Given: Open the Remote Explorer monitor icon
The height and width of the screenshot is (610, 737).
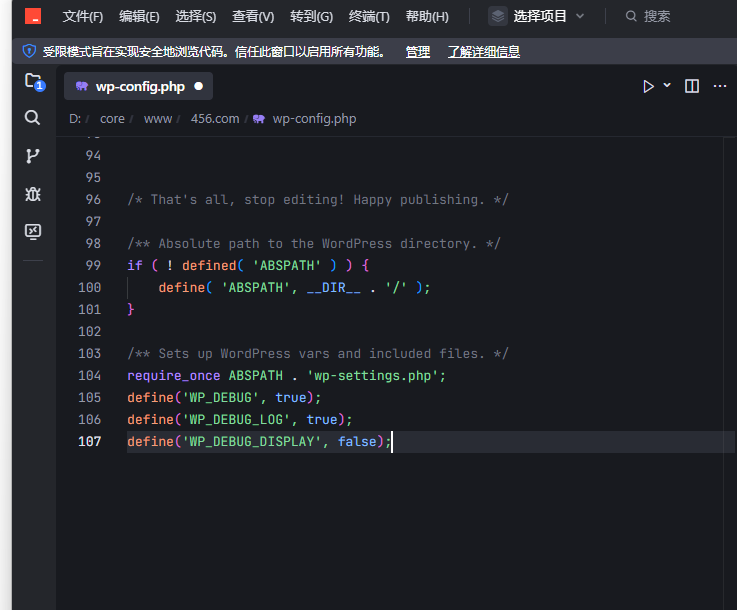Looking at the screenshot, I should tap(33, 231).
